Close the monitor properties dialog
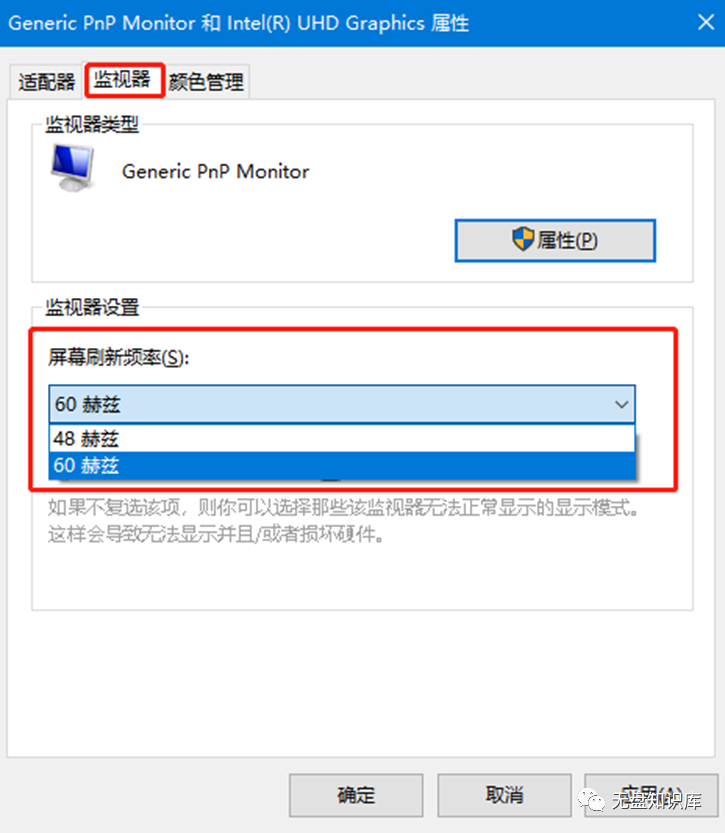Screen dimensions: 725x833 pyautogui.click(x=706, y=22)
